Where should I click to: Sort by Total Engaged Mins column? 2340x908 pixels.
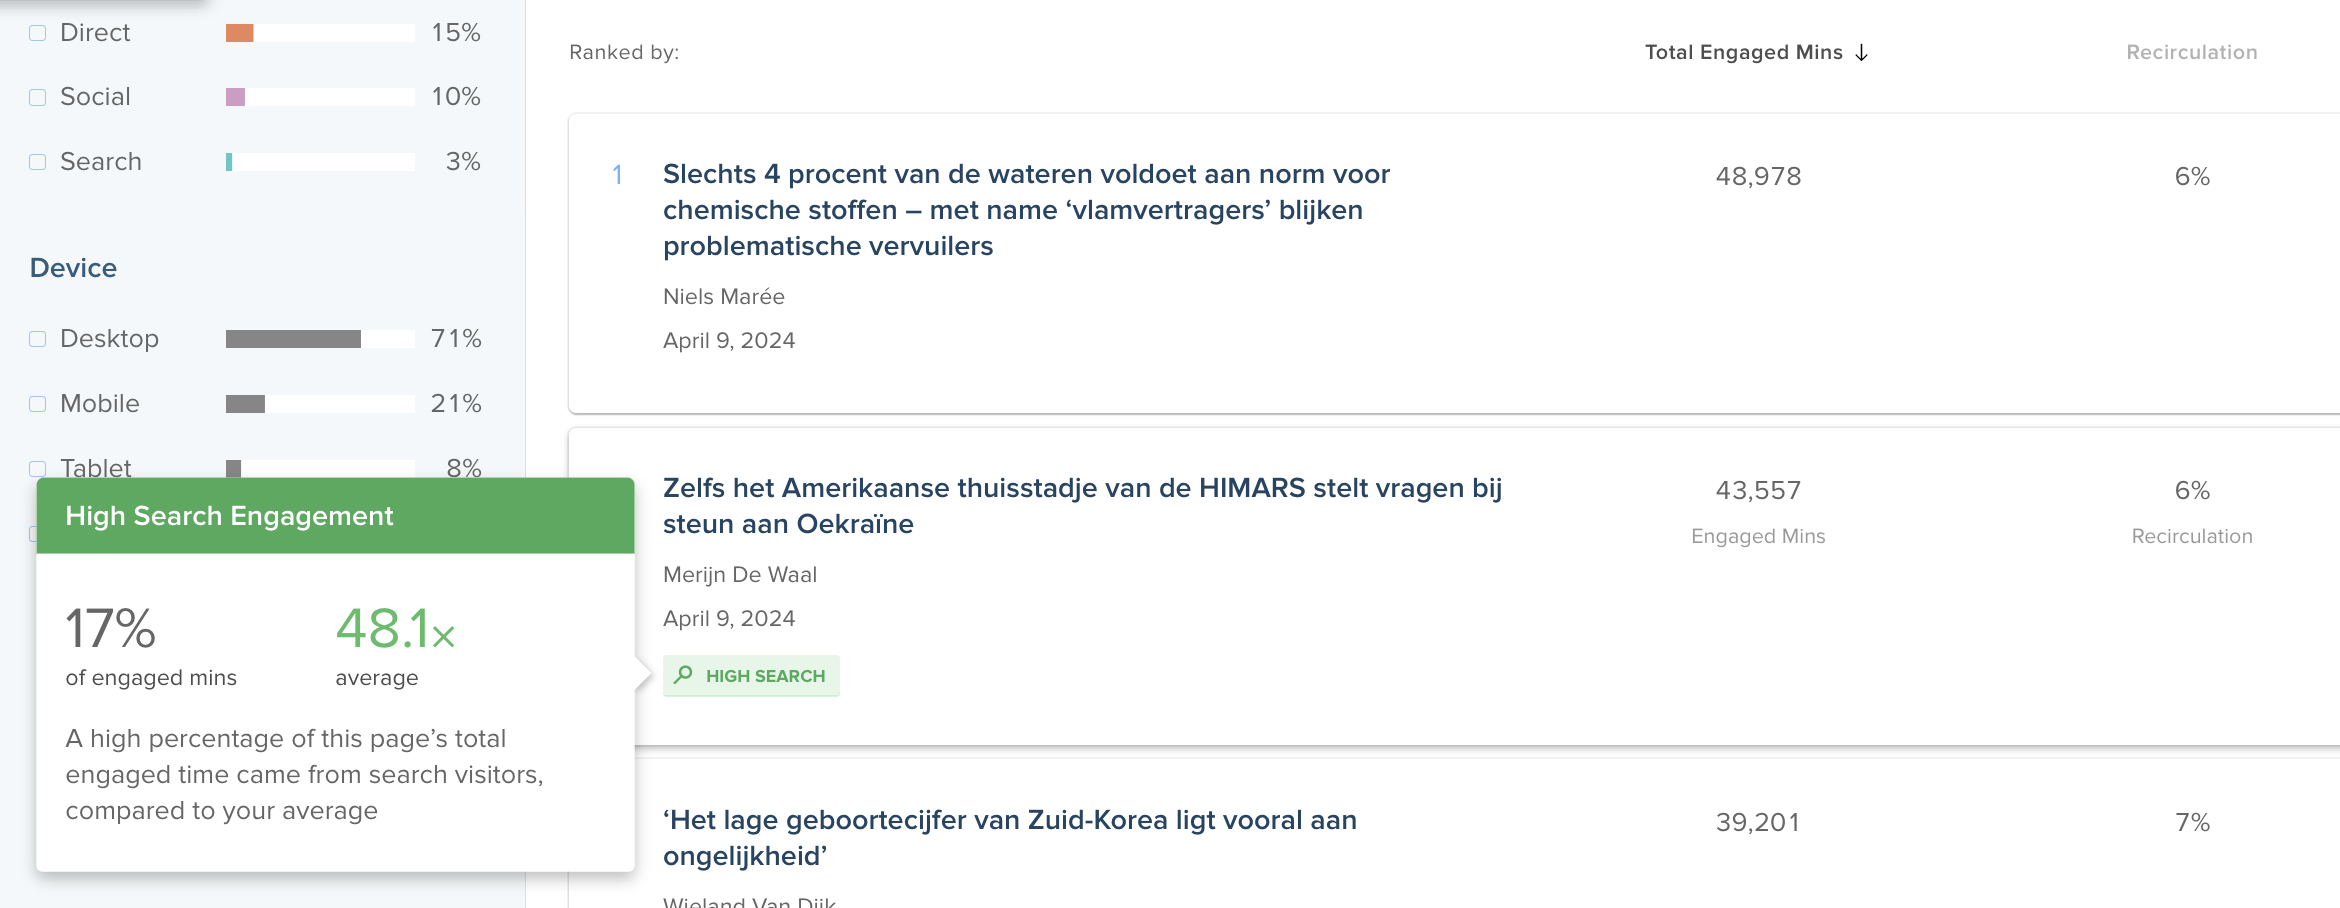click(x=1743, y=53)
